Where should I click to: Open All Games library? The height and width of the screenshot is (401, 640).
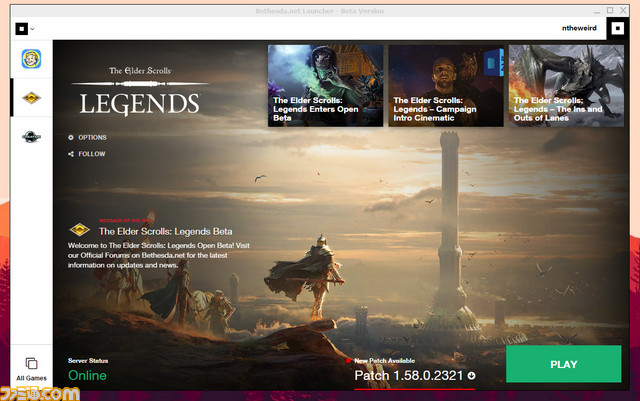coord(31,369)
